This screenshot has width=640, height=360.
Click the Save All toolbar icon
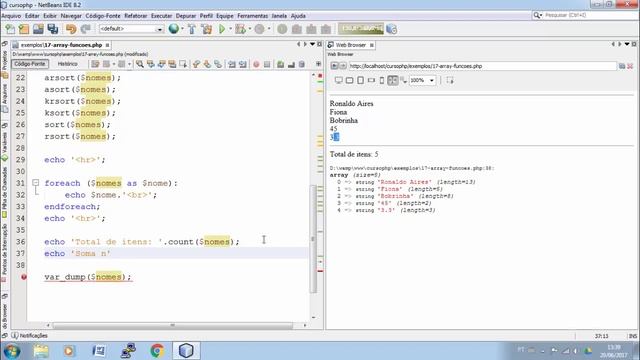(x=53, y=29)
